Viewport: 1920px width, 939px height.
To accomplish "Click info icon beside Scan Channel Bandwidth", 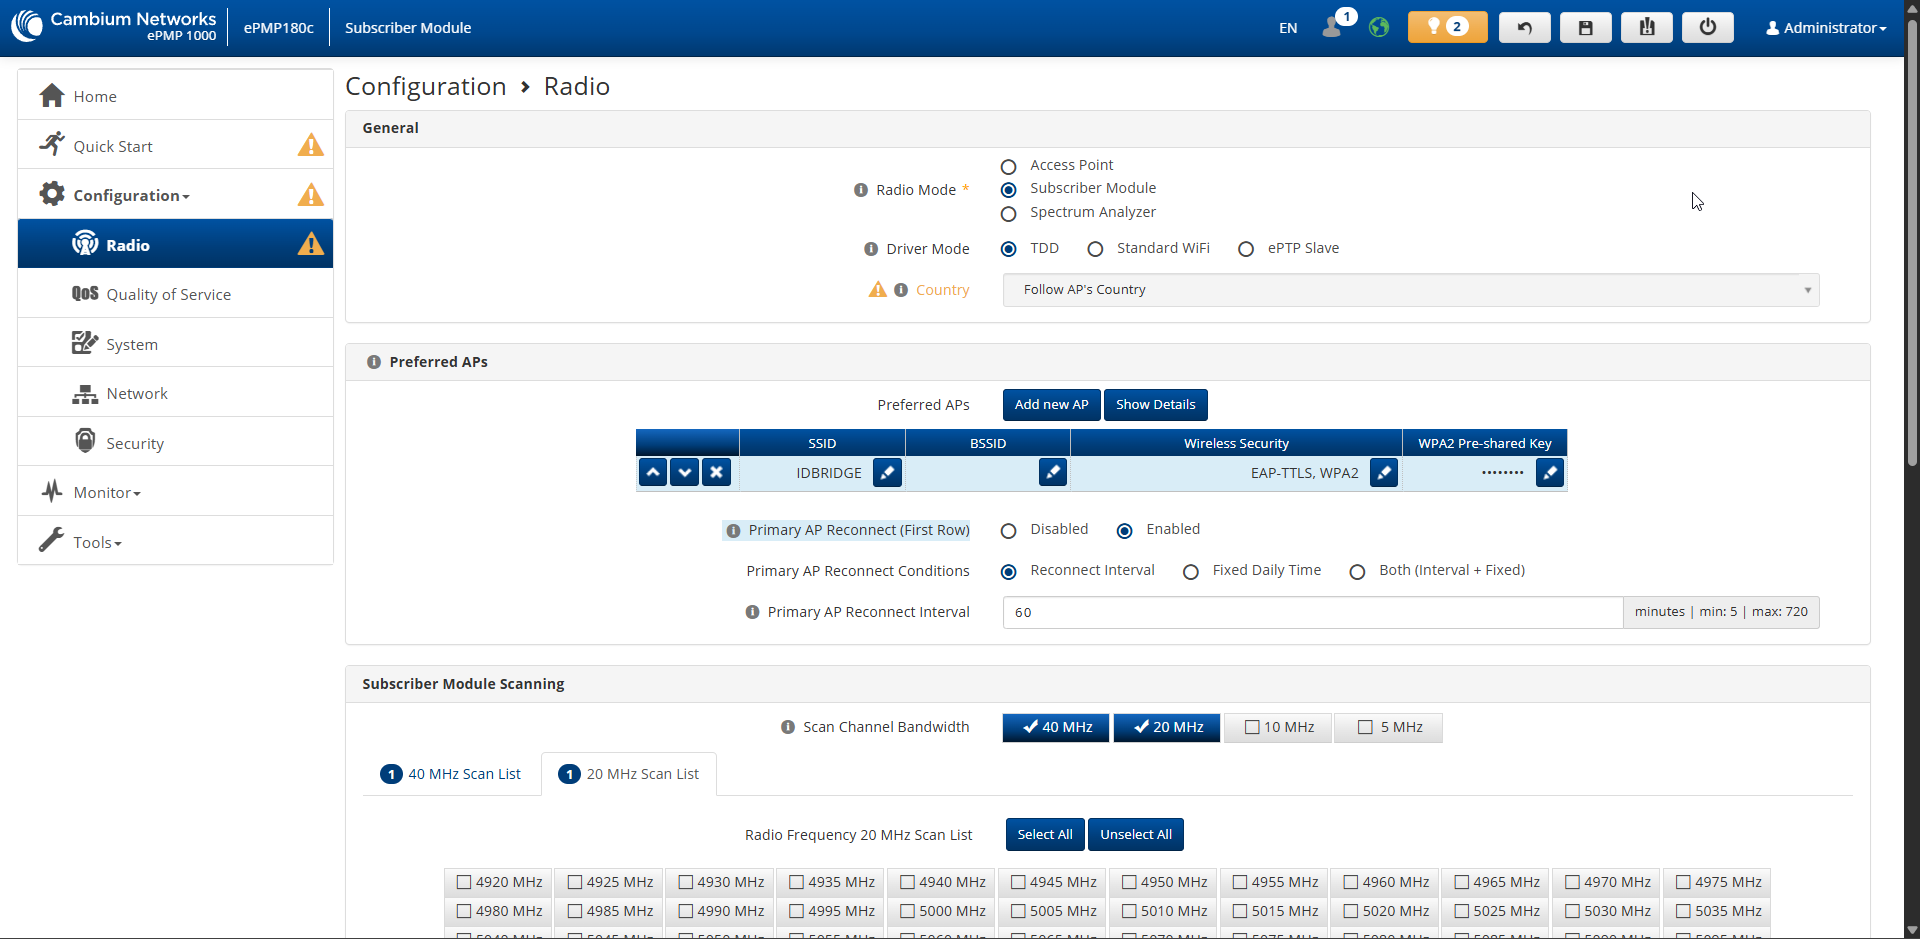I will 788,727.
